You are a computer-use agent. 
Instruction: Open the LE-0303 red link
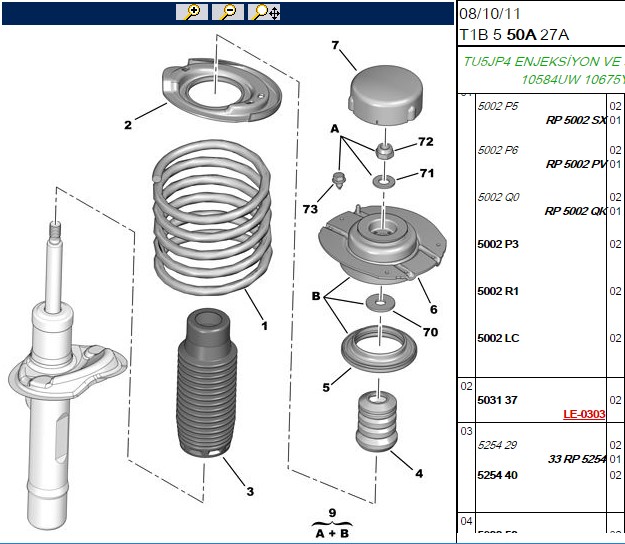(584, 414)
